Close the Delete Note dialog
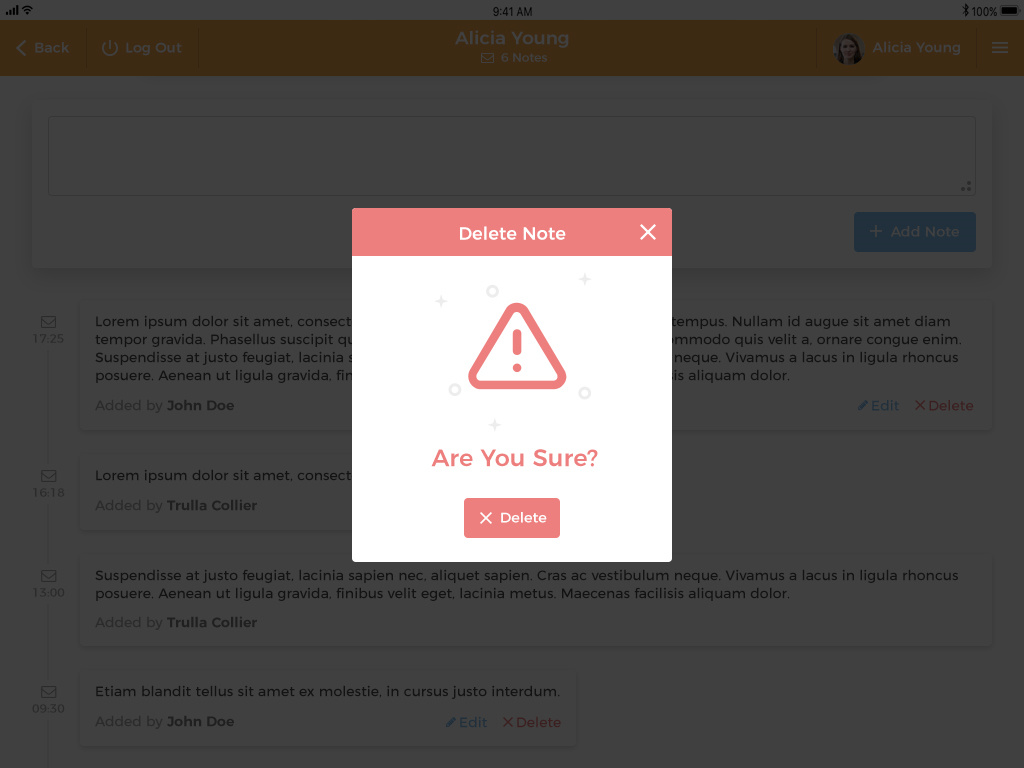This screenshot has height=768, width=1024. [x=647, y=232]
